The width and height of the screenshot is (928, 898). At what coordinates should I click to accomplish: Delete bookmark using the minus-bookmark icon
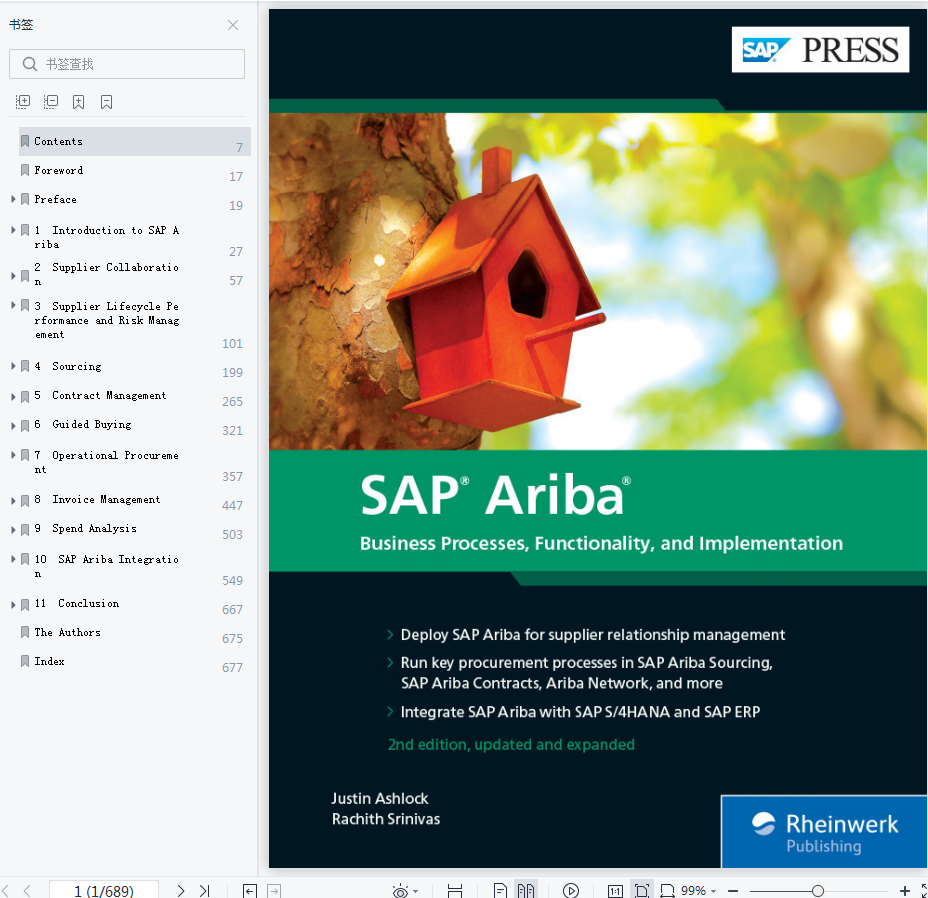click(x=107, y=102)
